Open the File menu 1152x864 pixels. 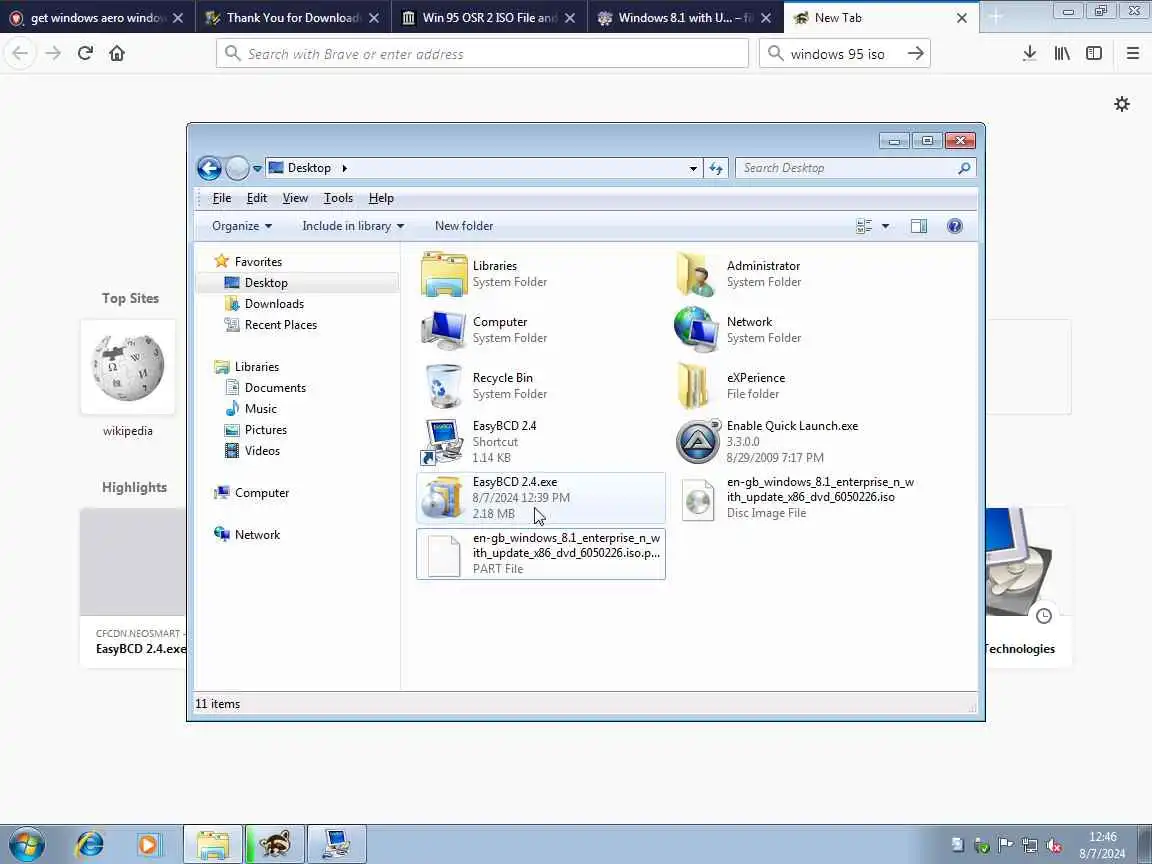pyautogui.click(x=222, y=198)
